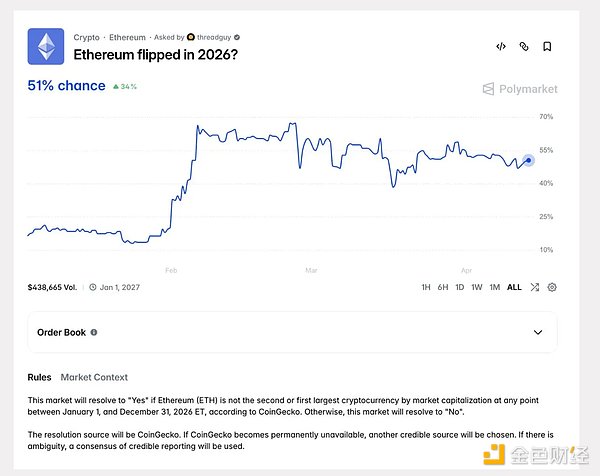Select the 1H chart timeframe
Viewport: 600px width, 476px height.
(426, 287)
